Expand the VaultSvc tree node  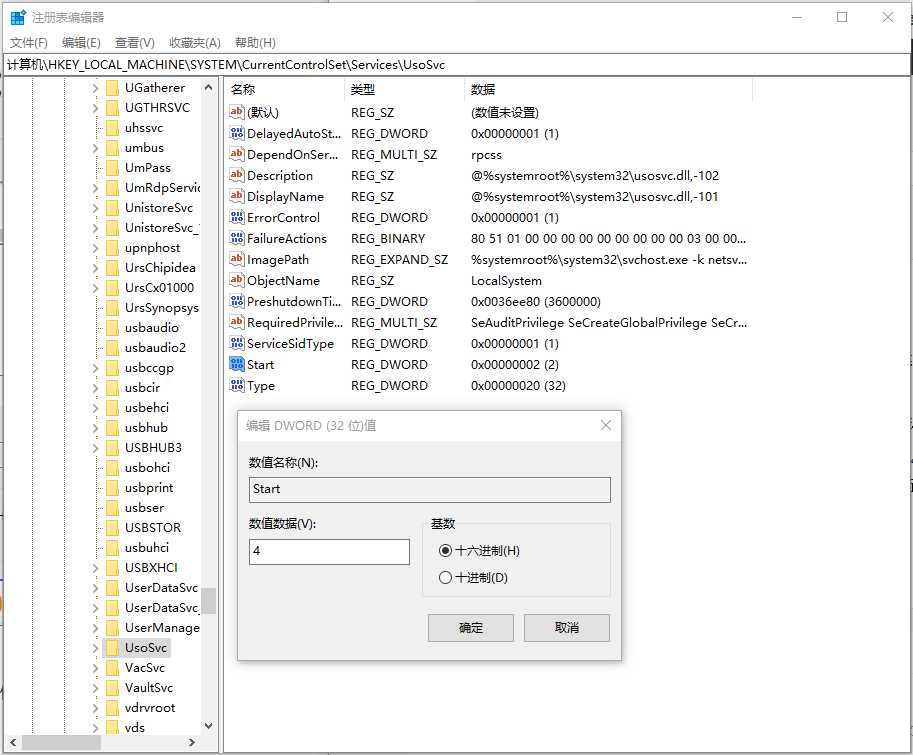(95, 689)
